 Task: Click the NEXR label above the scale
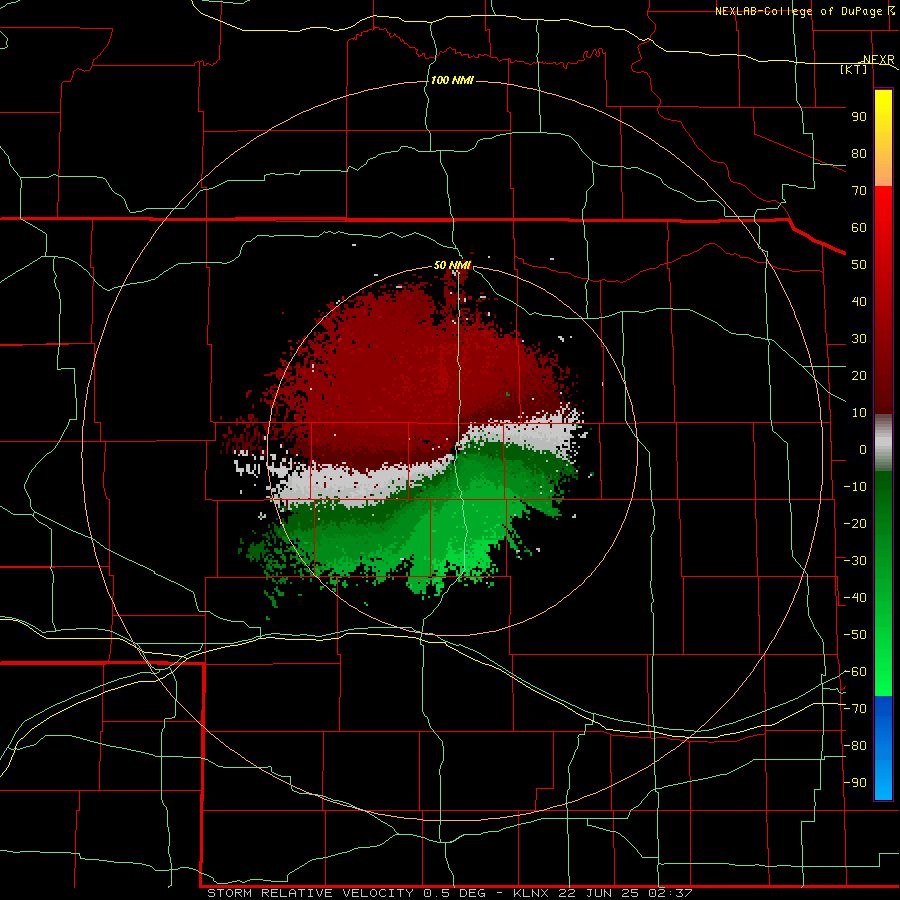click(x=879, y=60)
